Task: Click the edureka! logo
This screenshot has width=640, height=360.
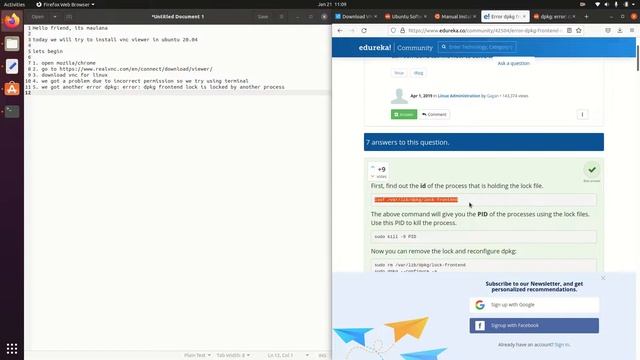Action: point(375,47)
